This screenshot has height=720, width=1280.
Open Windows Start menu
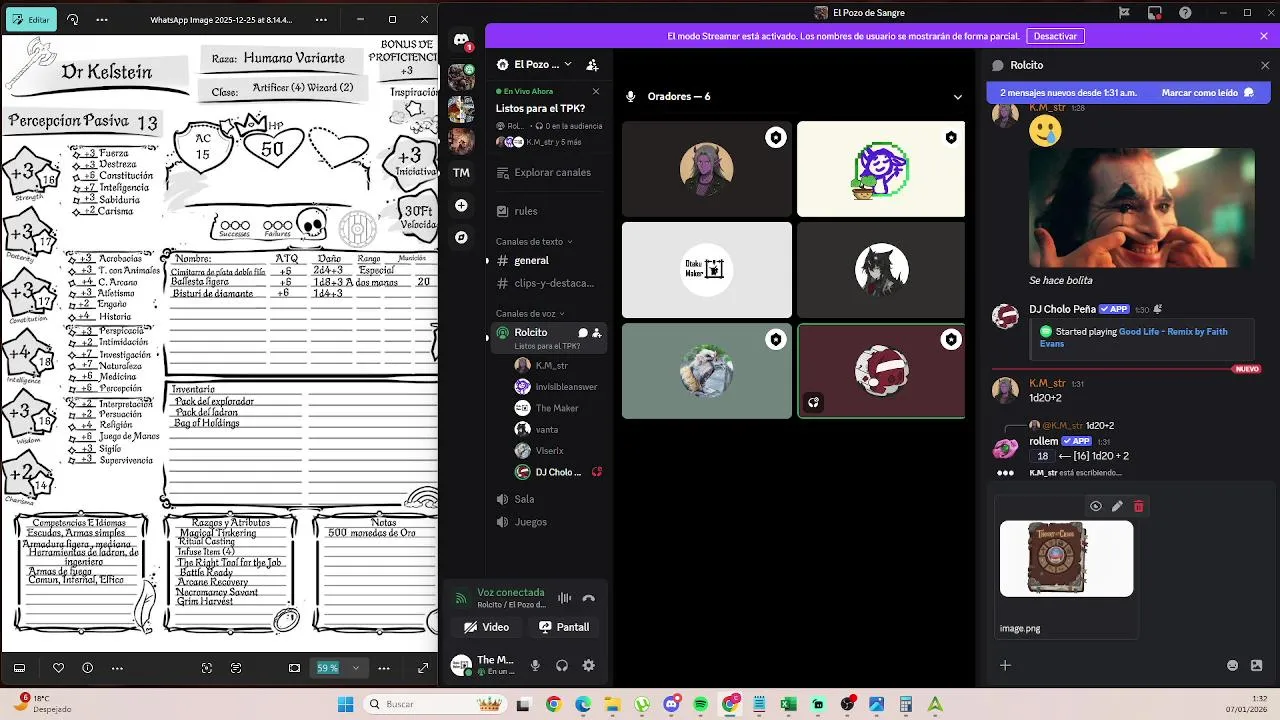pos(345,704)
